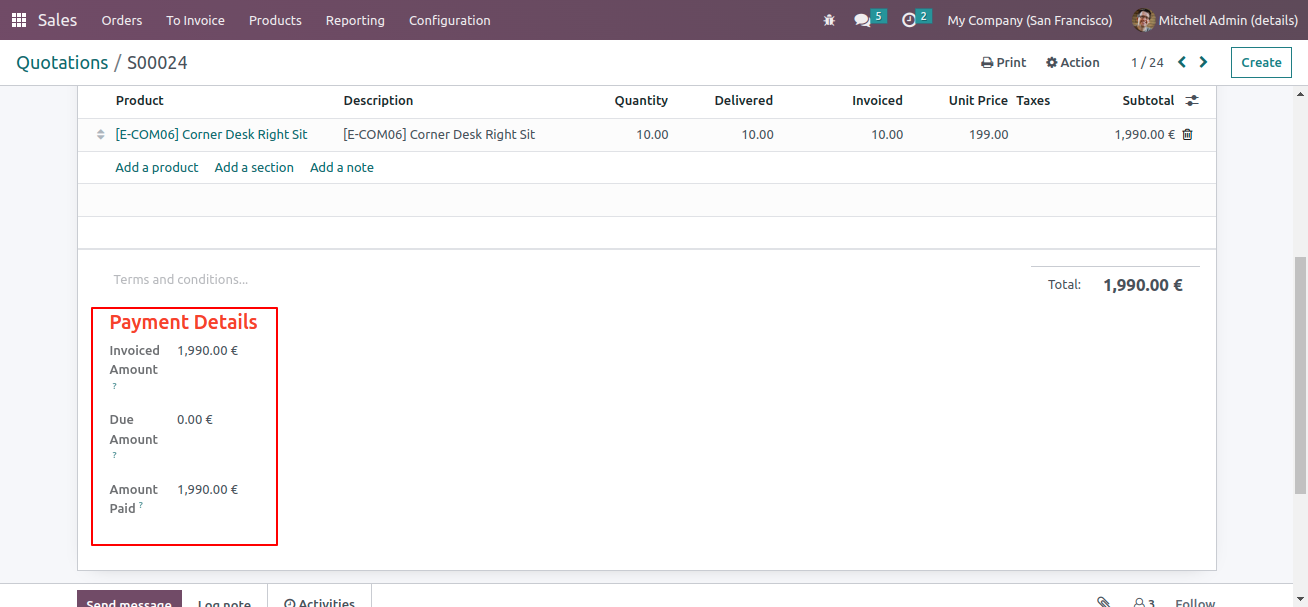Click the vertical page scrollbar

(x=1300, y=375)
